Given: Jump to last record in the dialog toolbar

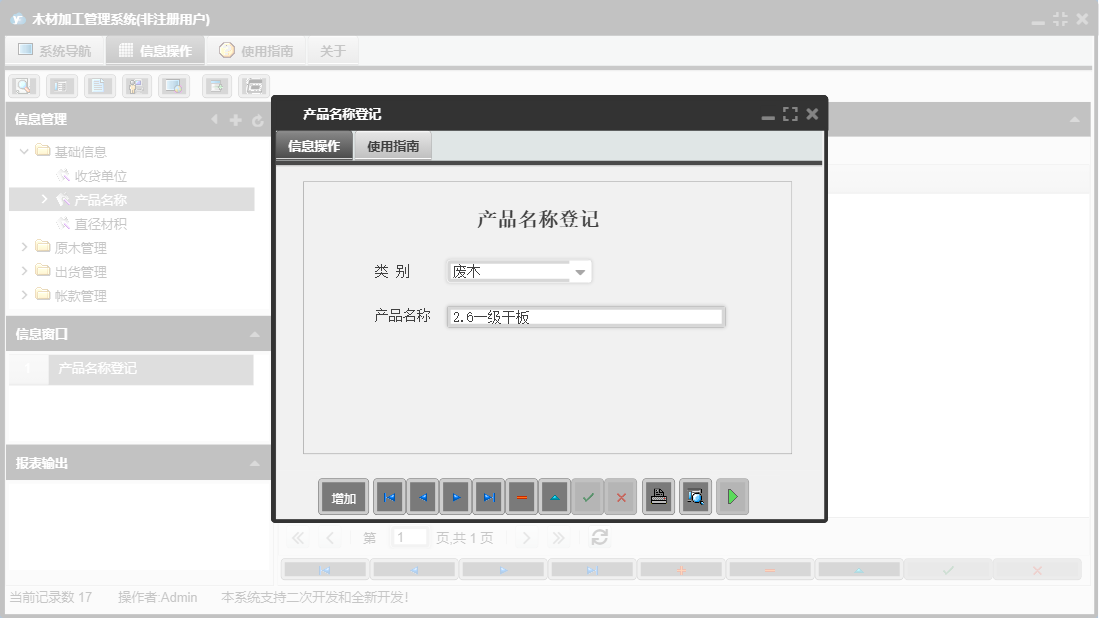Looking at the screenshot, I should tap(488, 496).
